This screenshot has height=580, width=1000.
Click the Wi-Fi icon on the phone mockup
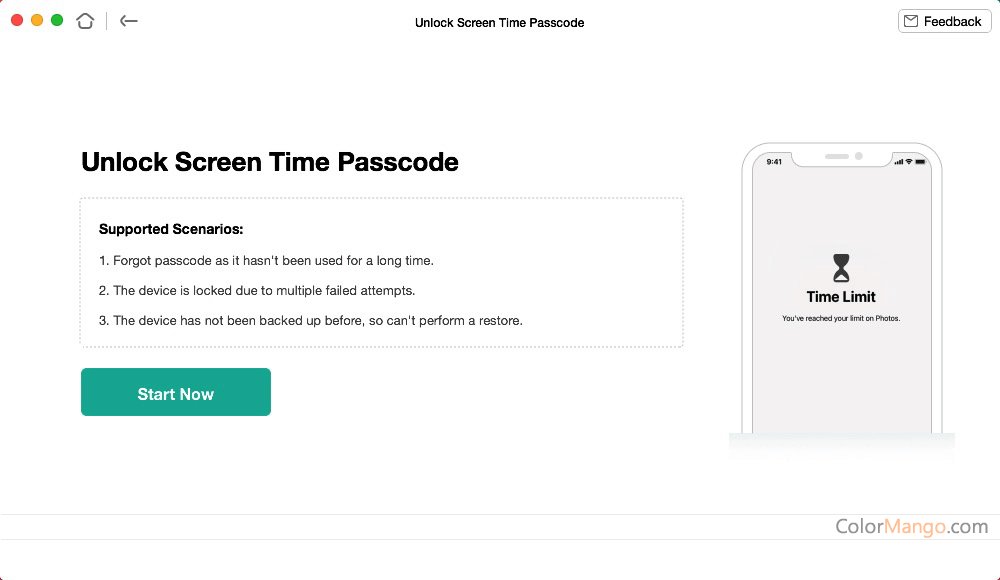pyautogui.click(x=908, y=160)
